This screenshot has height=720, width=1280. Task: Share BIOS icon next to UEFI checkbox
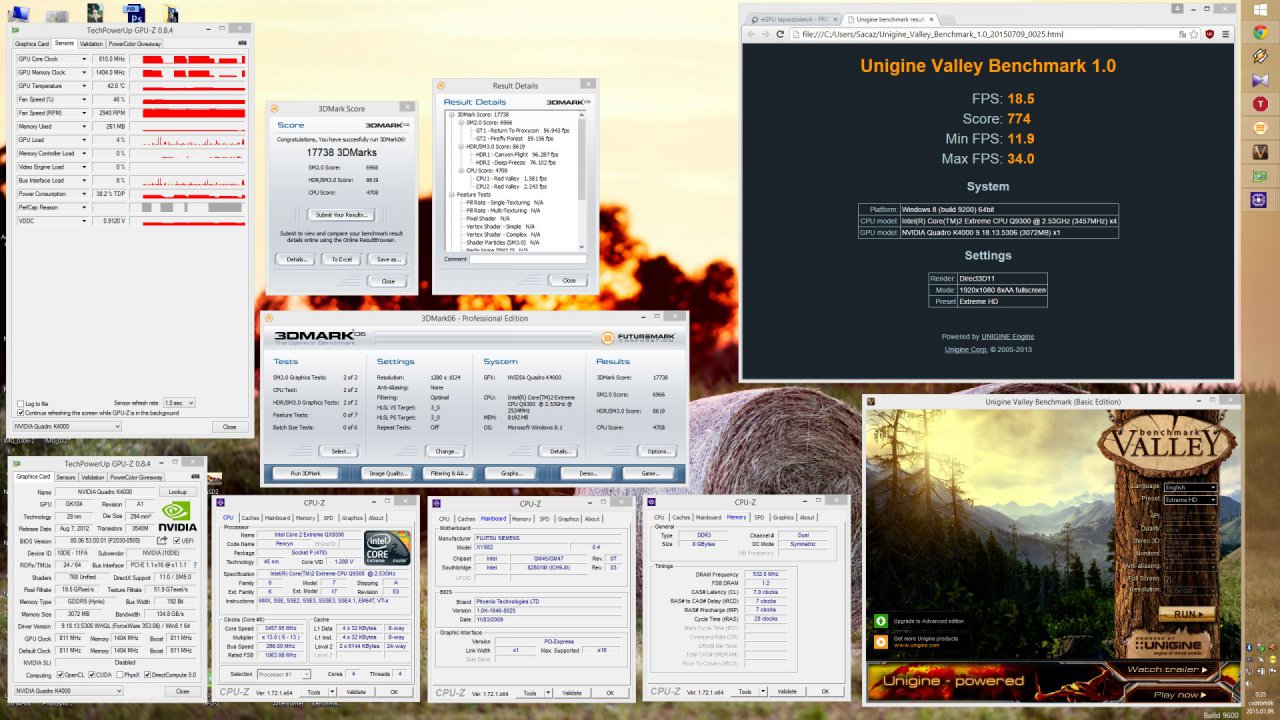pyautogui.click(x=162, y=540)
